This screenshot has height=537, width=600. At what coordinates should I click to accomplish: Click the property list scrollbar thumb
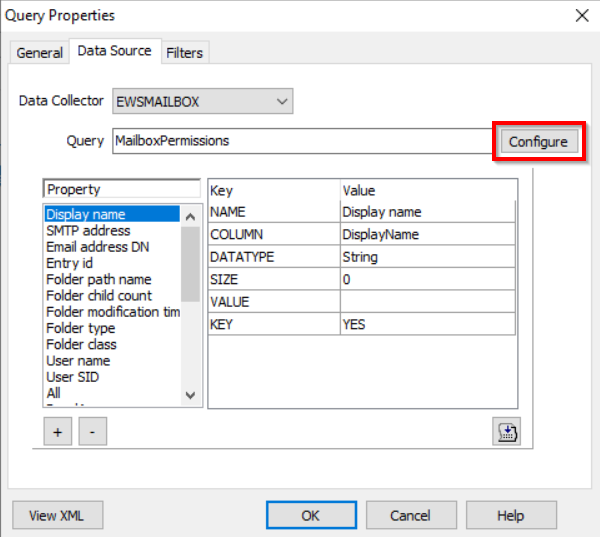(x=190, y=264)
